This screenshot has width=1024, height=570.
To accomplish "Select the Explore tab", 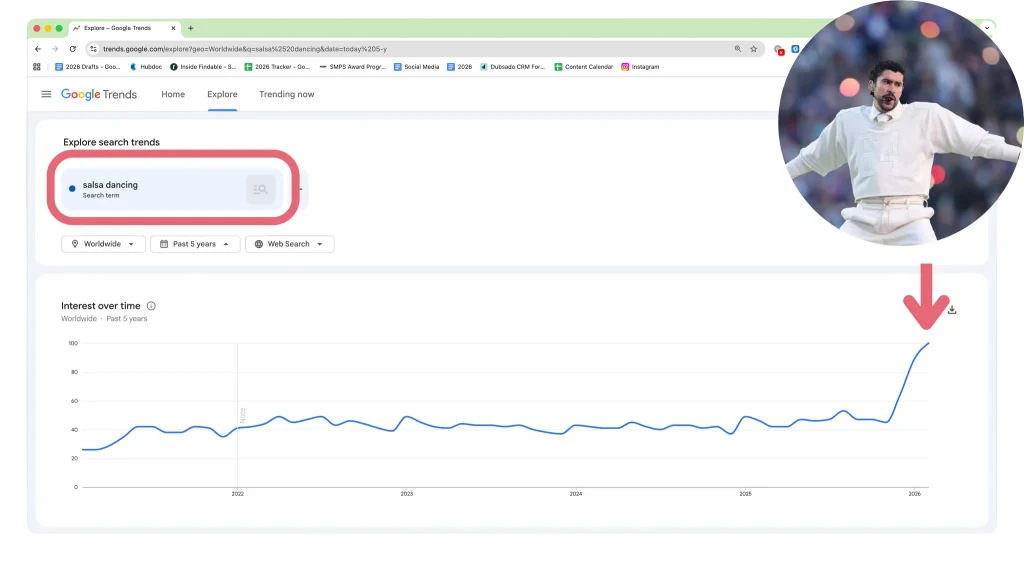I will 222,94.
